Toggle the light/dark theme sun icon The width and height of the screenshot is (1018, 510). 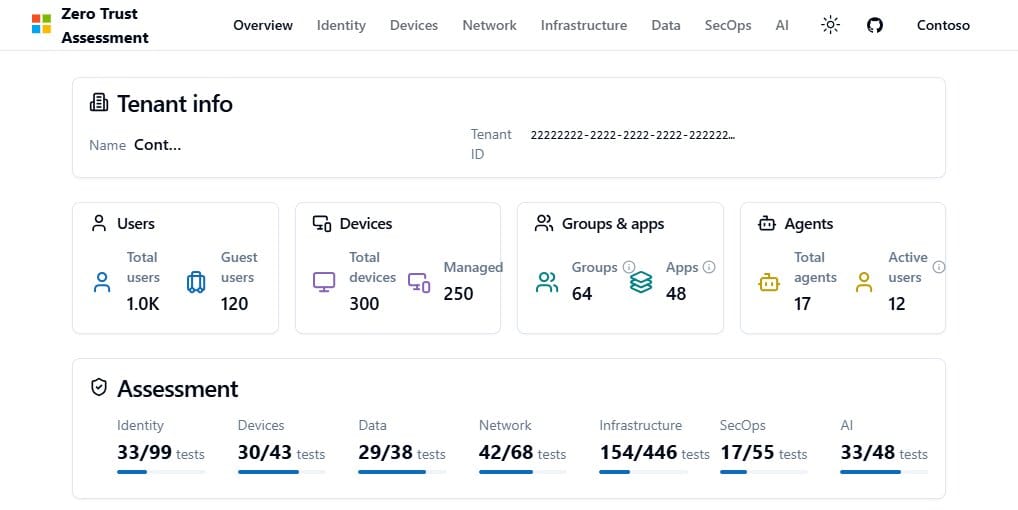click(x=830, y=25)
